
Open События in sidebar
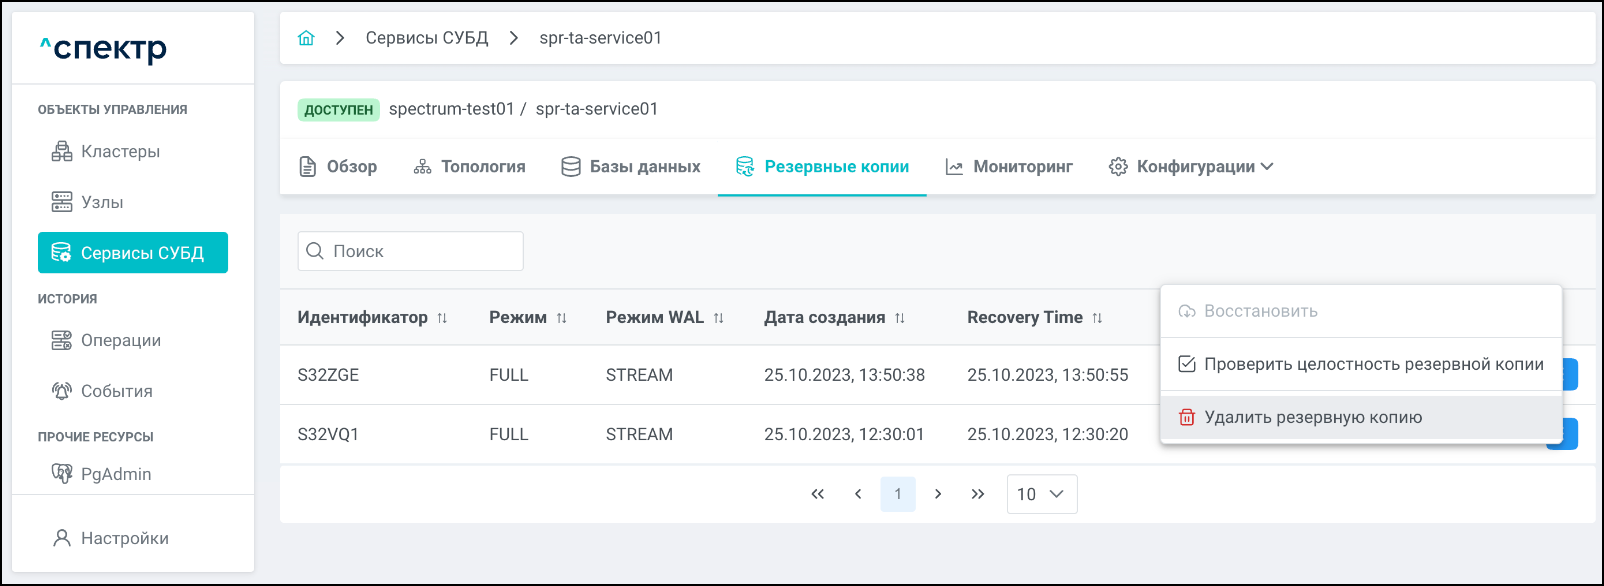pyautogui.click(x=116, y=392)
